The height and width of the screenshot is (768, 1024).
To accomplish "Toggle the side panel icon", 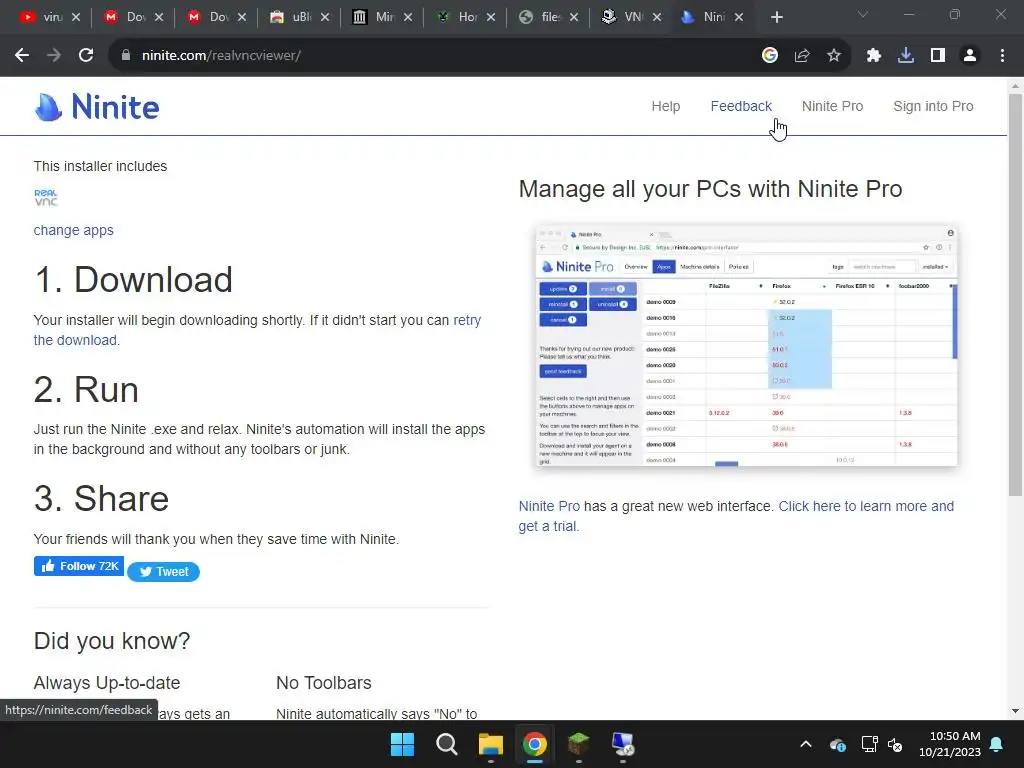I will 938,56.
